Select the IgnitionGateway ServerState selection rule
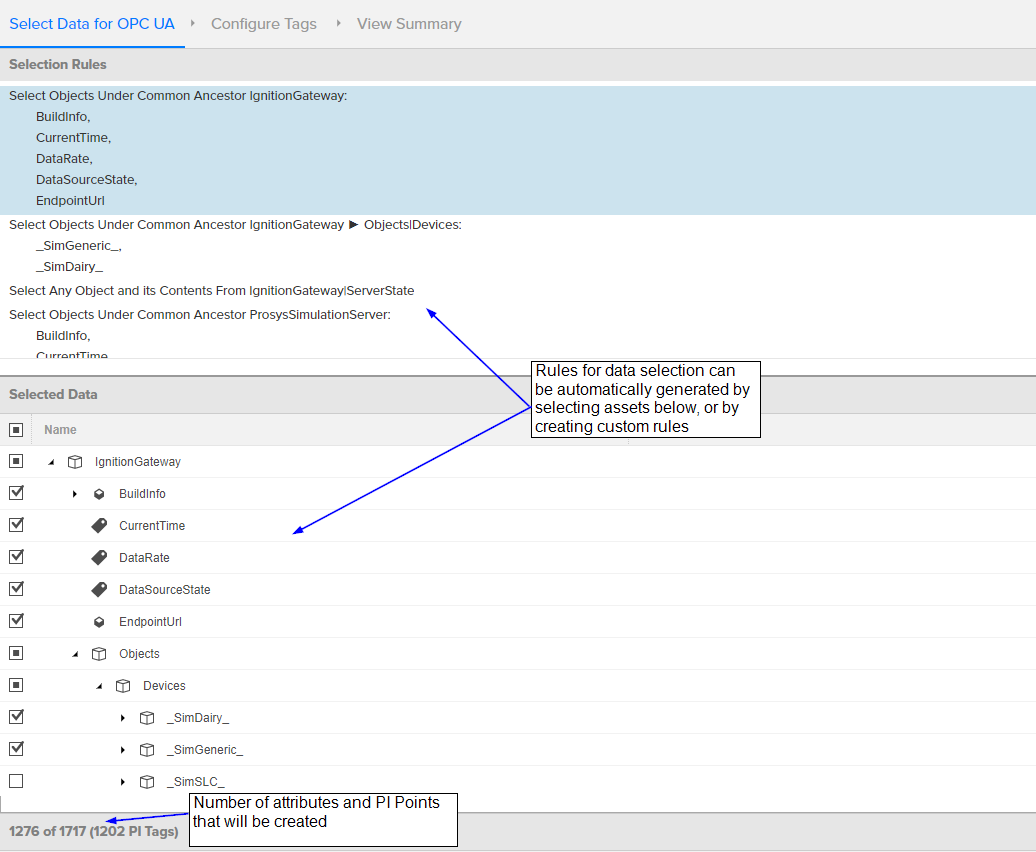Image resolution: width=1036 pixels, height=852 pixels. coord(211,291)
